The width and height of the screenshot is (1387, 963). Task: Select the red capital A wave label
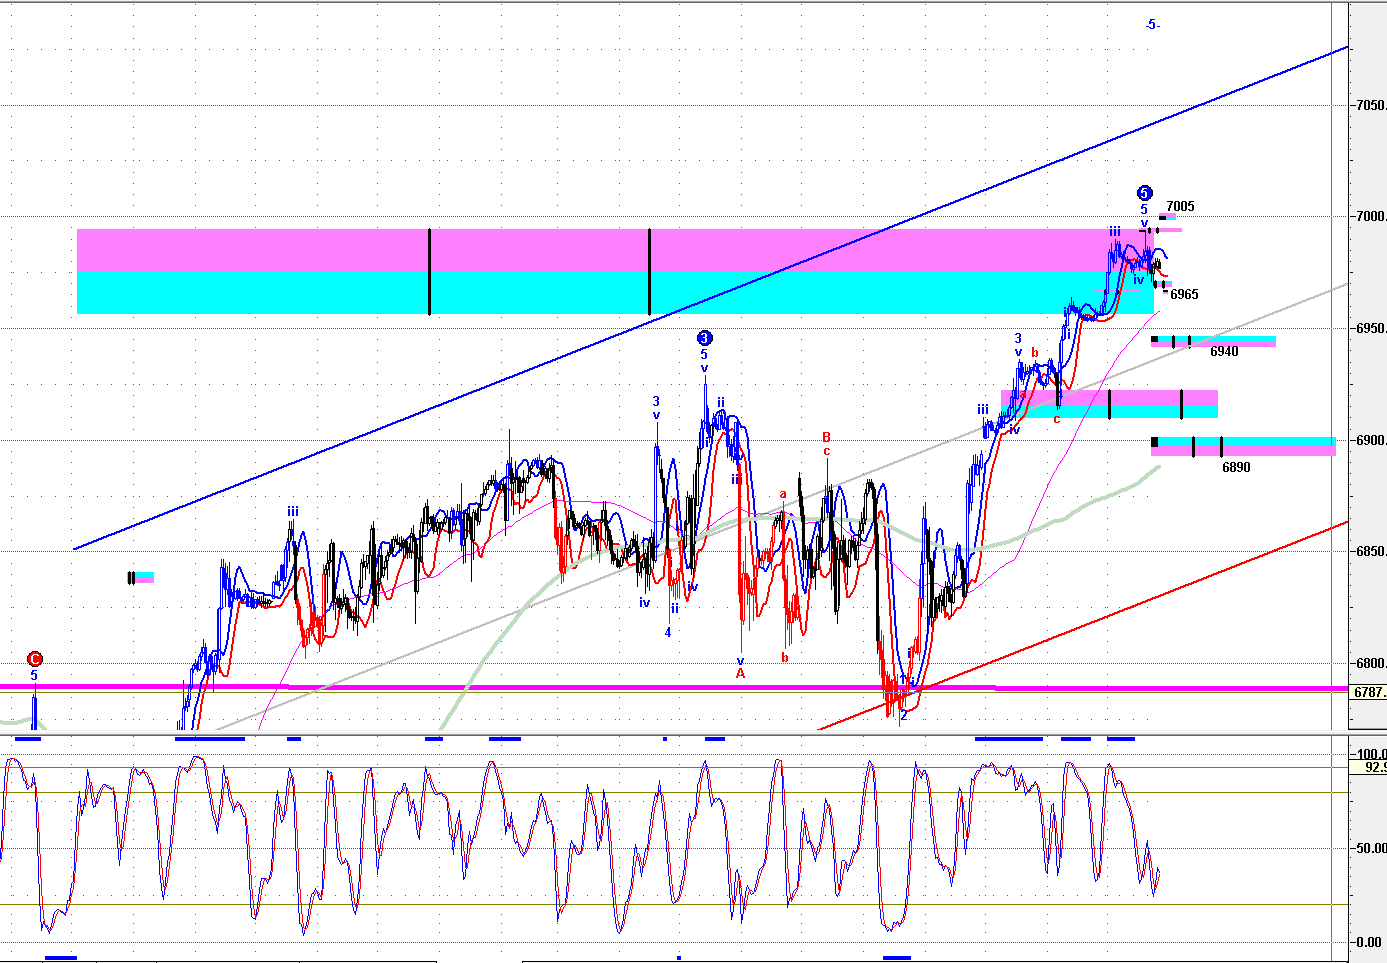pos(741,673)
